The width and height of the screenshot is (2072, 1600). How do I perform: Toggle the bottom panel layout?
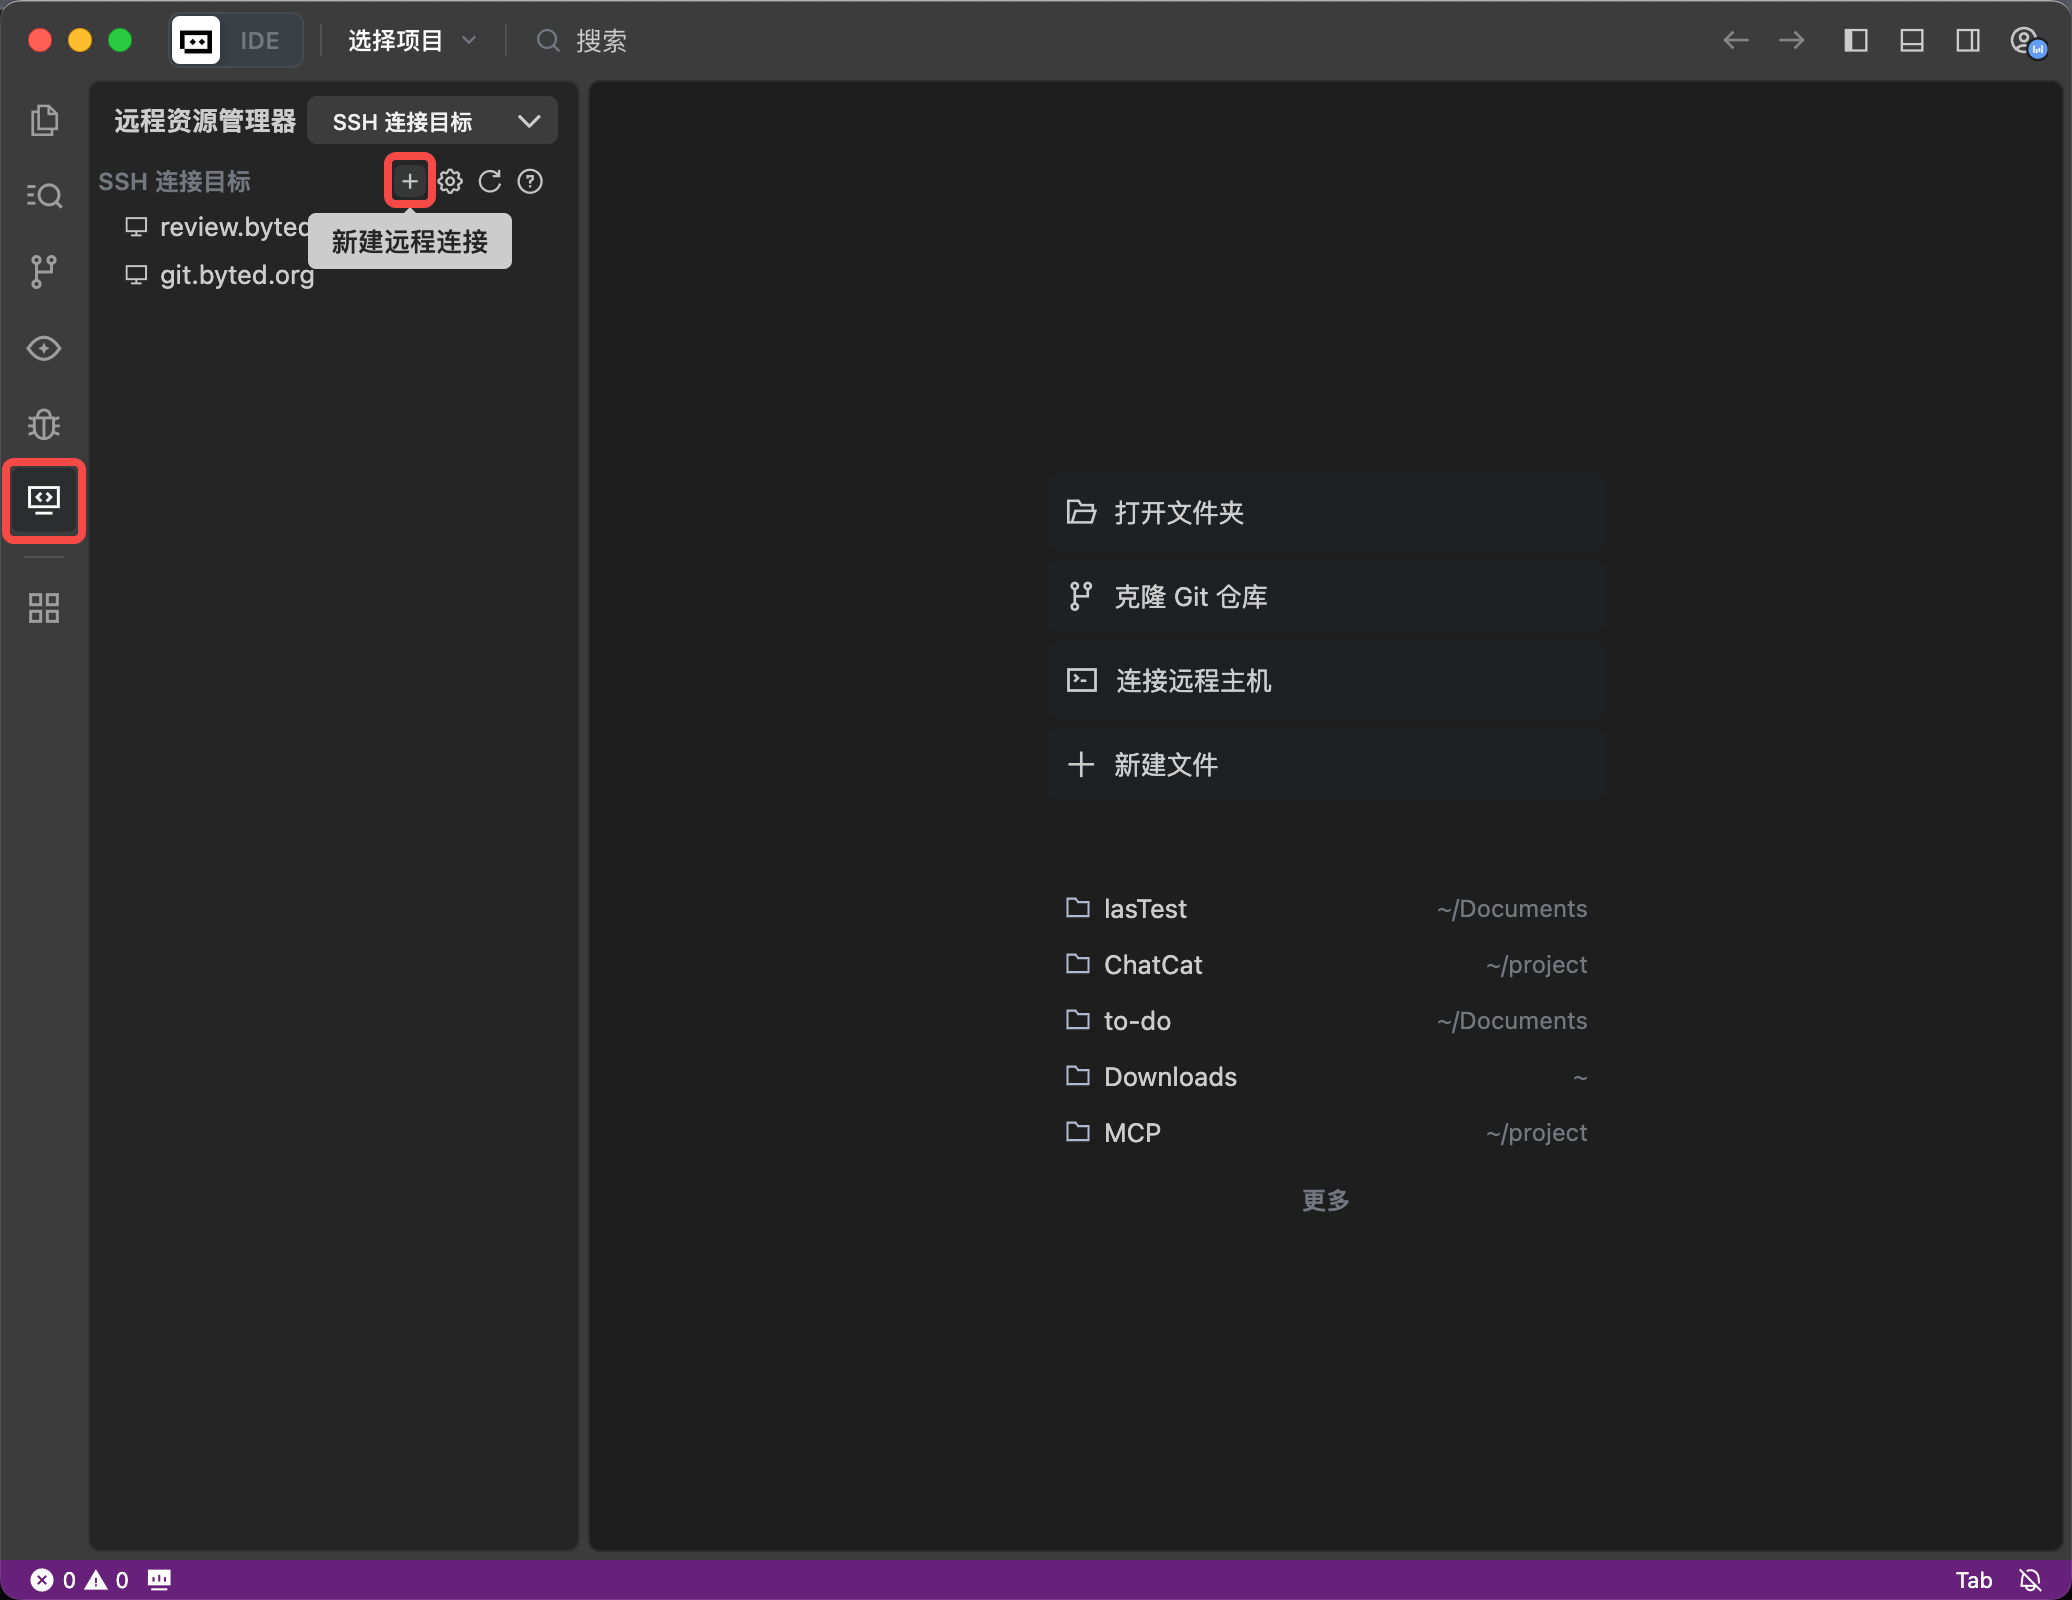pos(1912,40)
